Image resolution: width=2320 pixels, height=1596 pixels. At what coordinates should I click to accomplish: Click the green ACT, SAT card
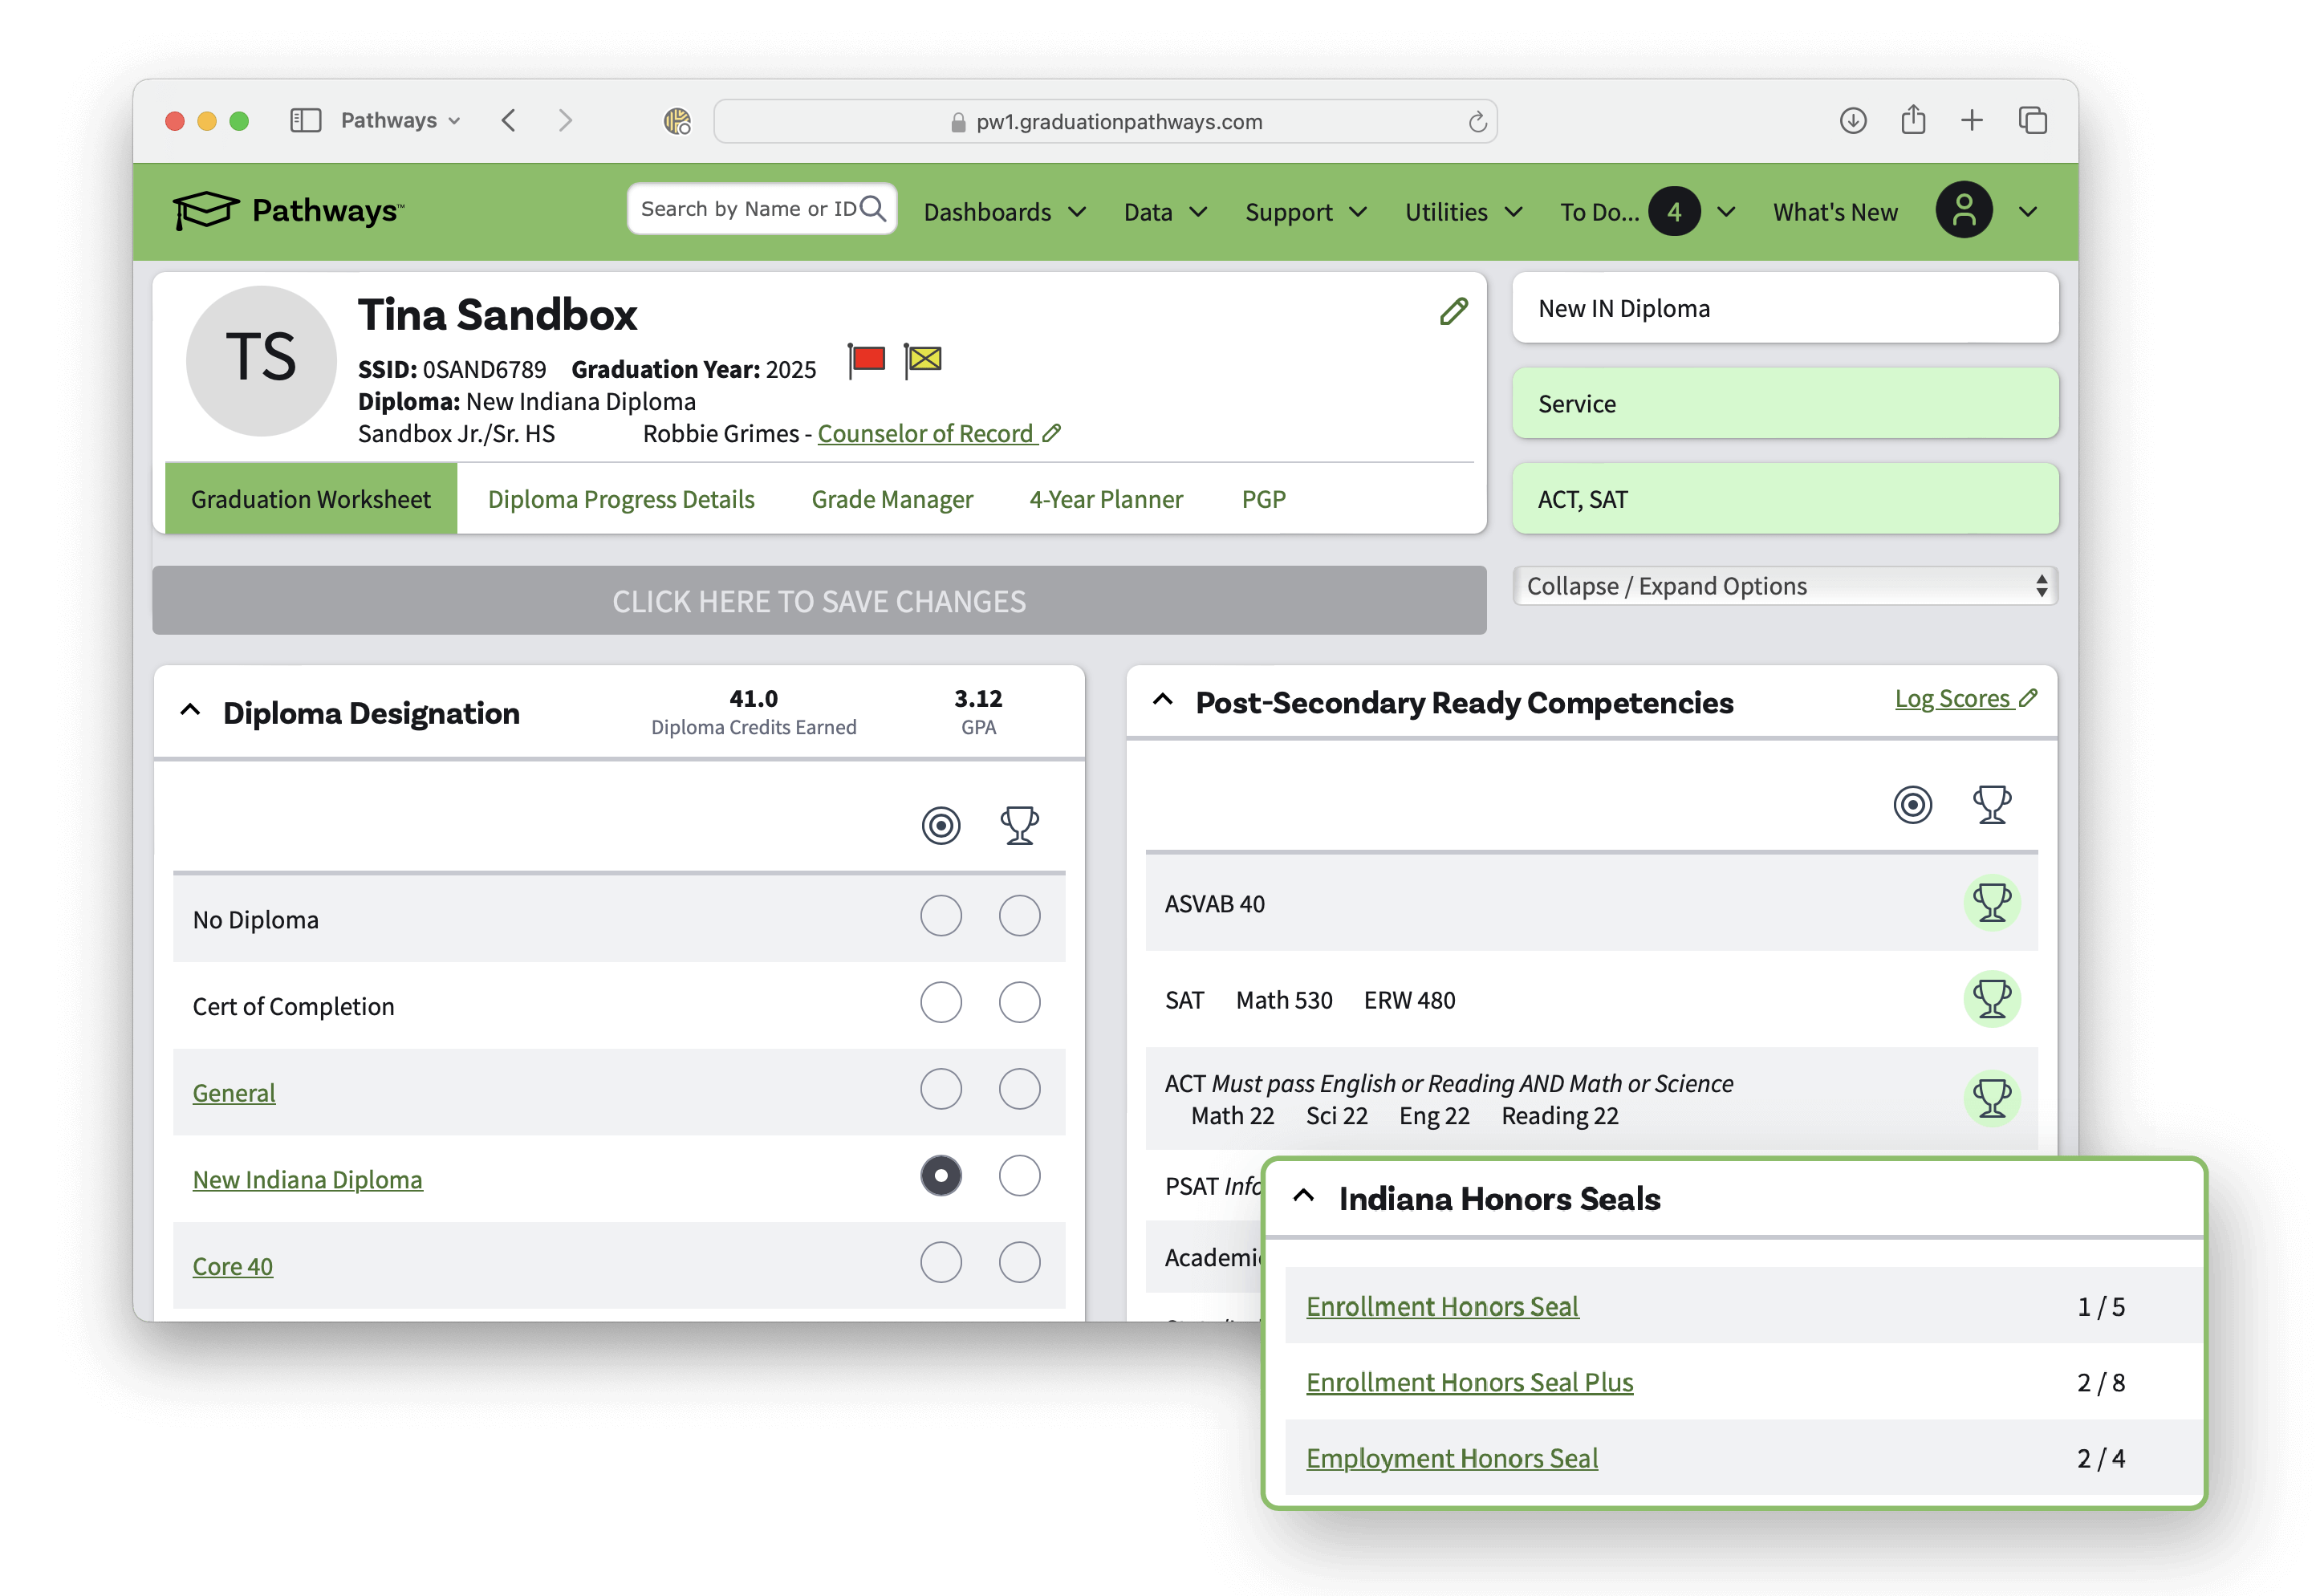(x=1785, y=498)
